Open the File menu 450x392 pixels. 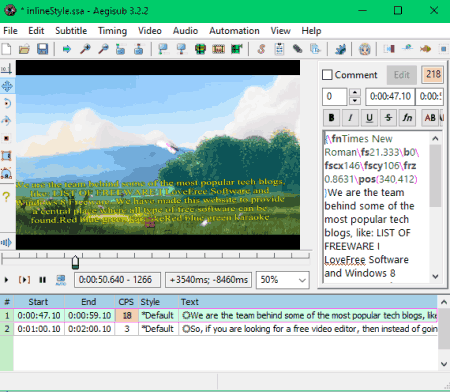tap(10, 31)
